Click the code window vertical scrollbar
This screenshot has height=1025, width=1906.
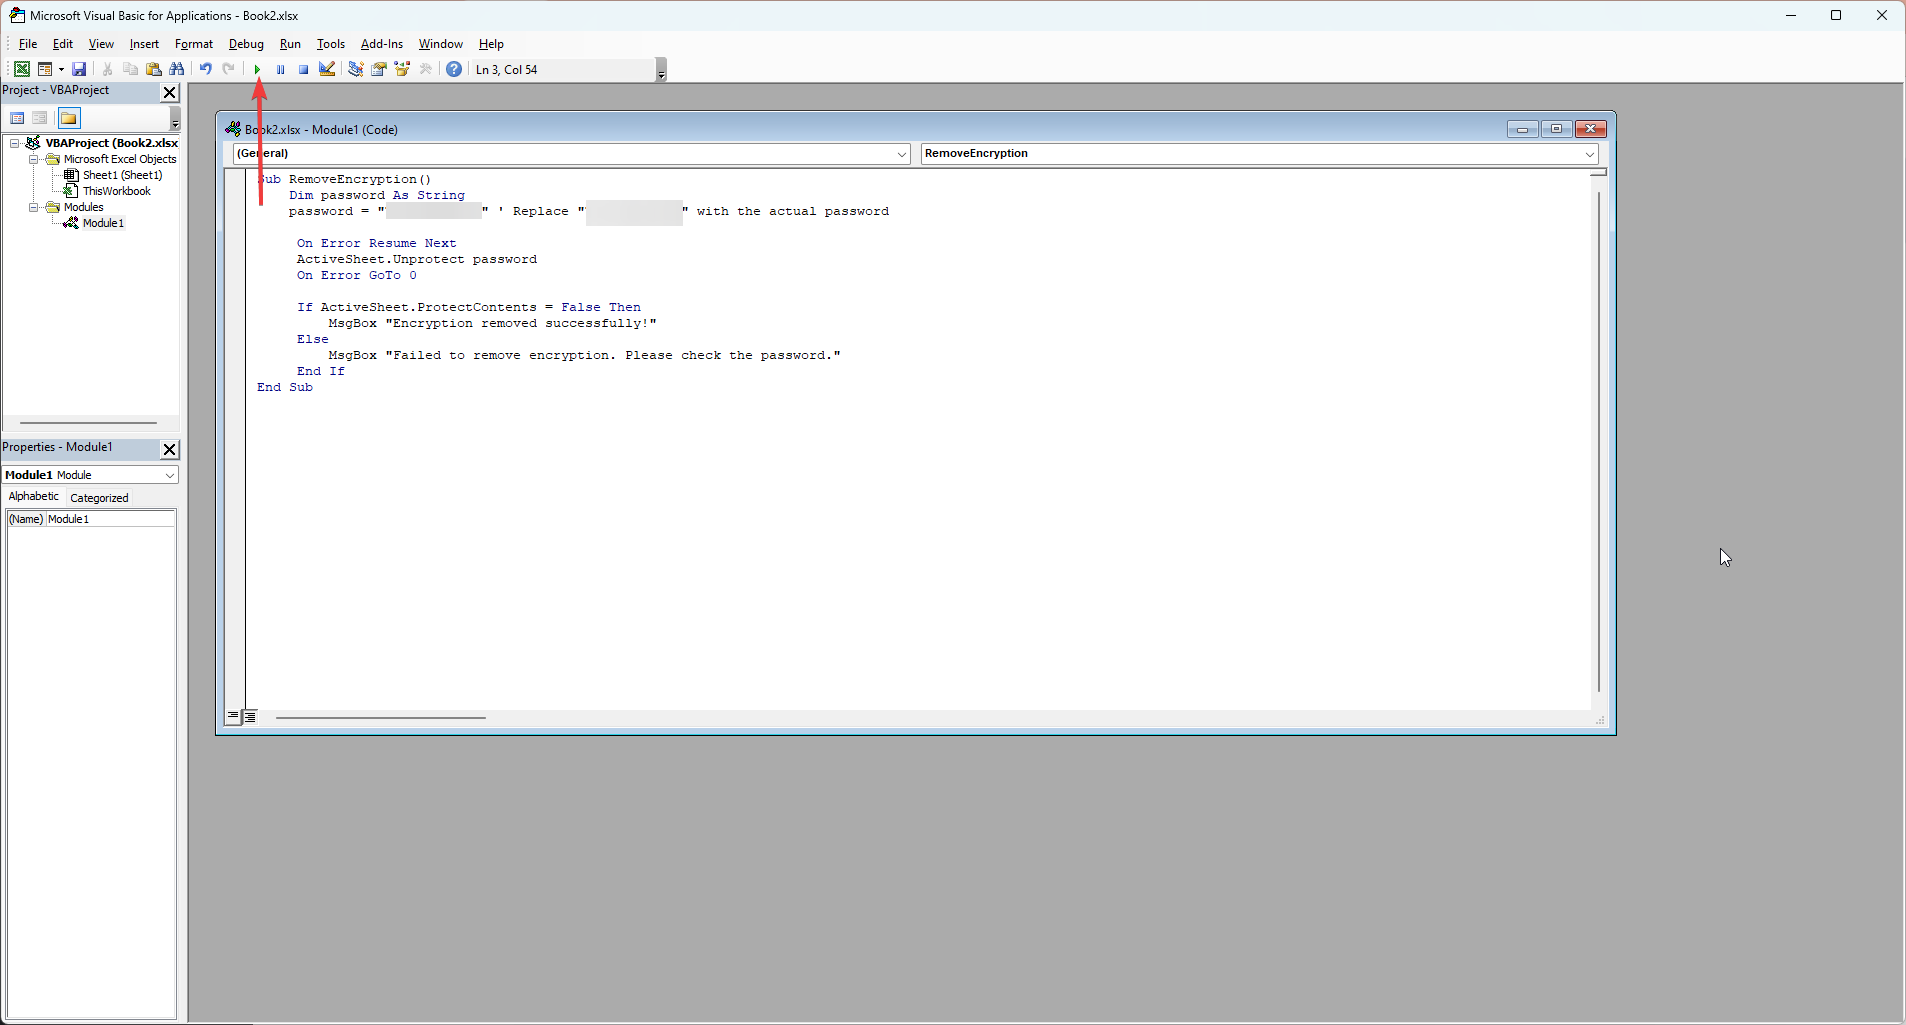coord(1599,442)
